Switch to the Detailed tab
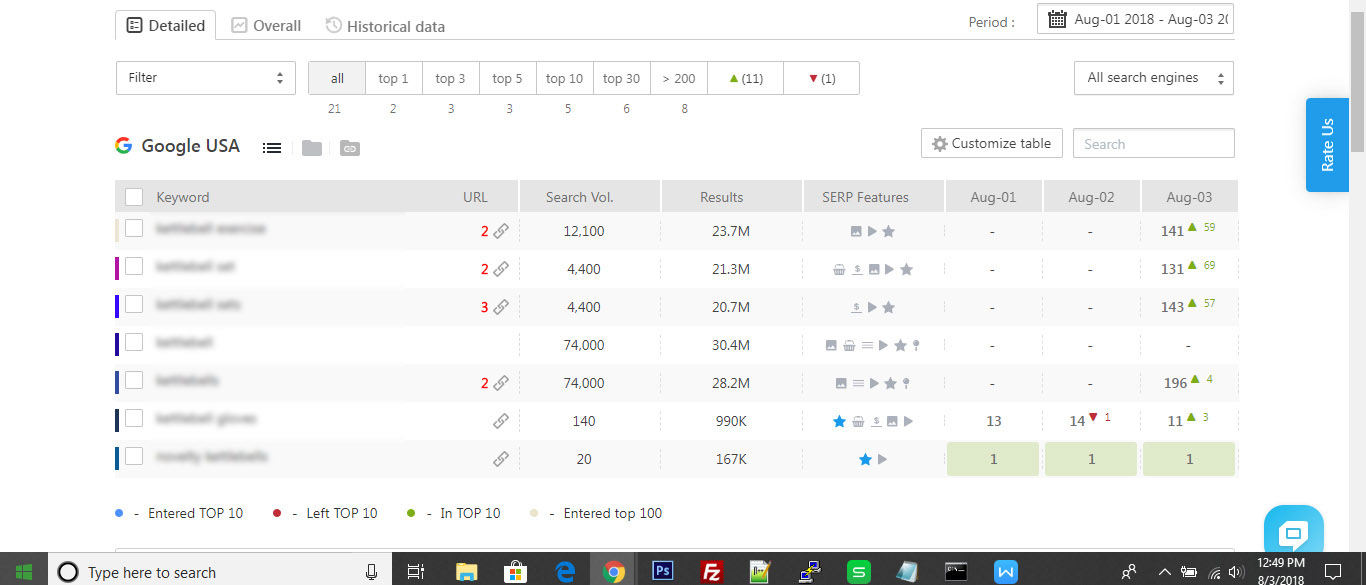Image resolution: width=1366 pixels, height=585 pixels. (167, 26)
